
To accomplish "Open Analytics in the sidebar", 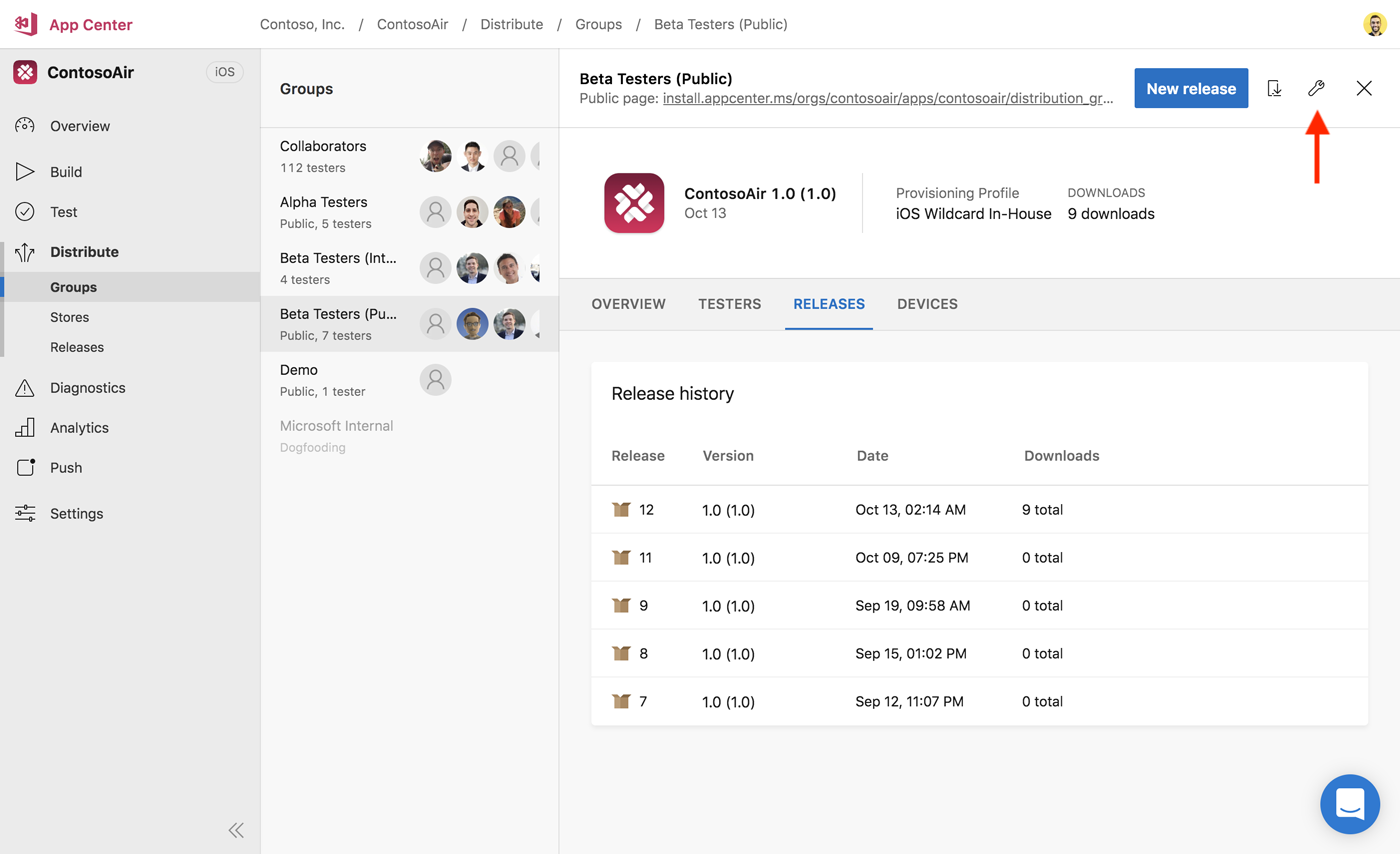I will point(79,427).
